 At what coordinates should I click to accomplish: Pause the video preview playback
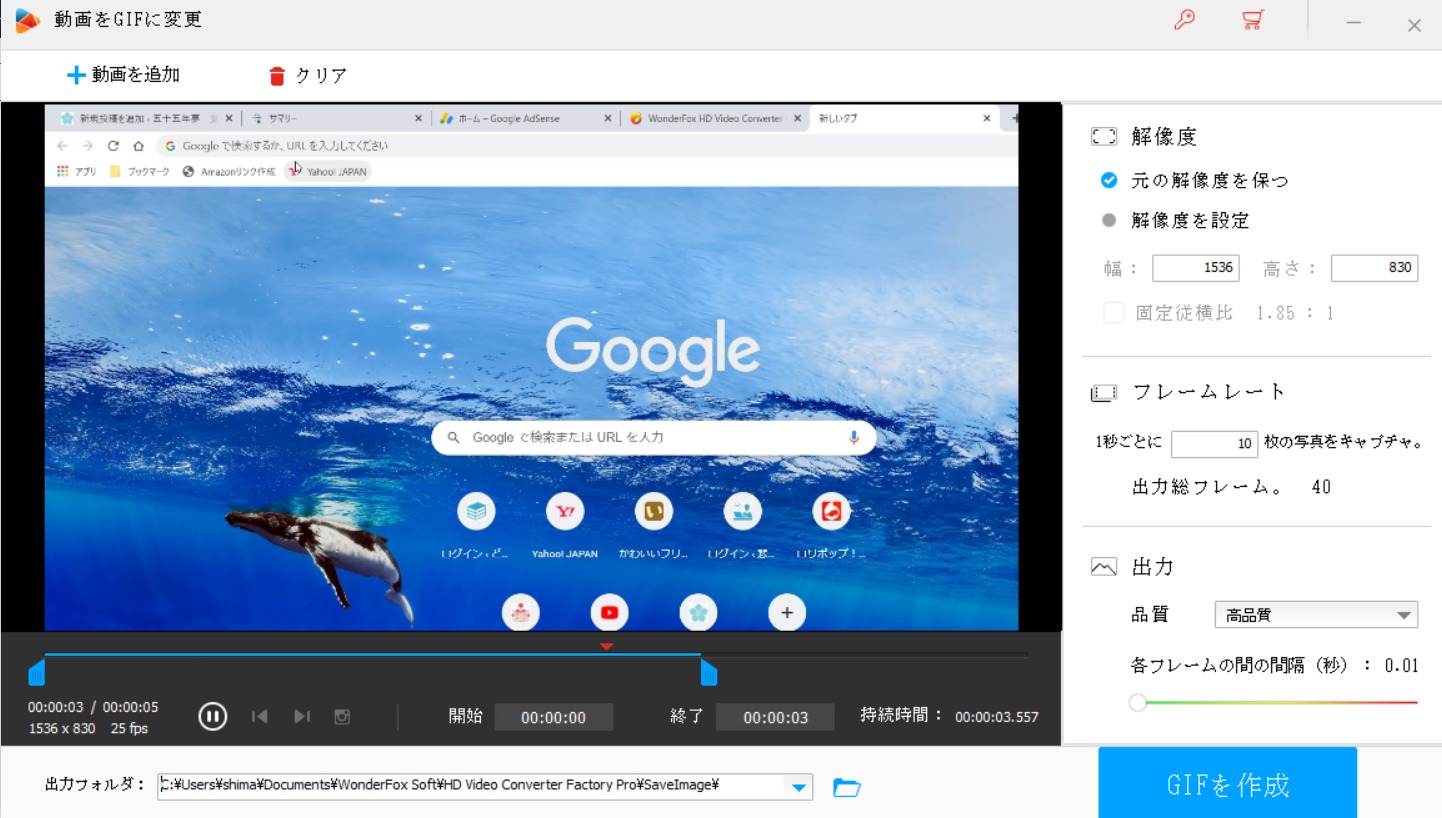point(212,716)
